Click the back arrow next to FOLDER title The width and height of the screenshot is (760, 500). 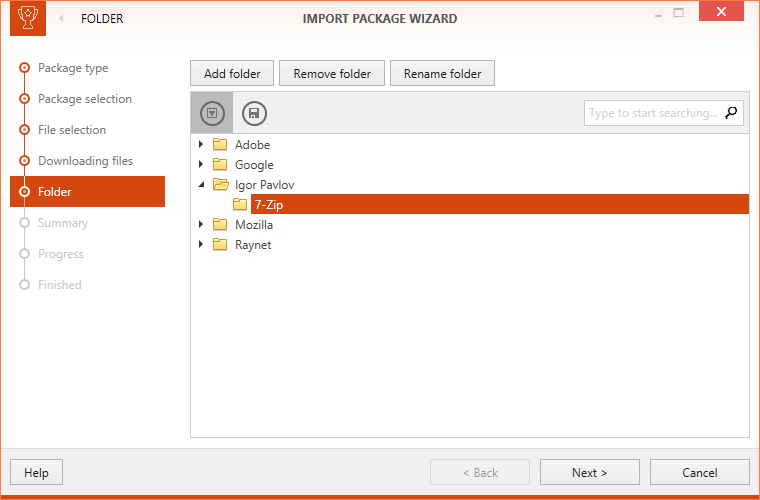coord(61,18)
